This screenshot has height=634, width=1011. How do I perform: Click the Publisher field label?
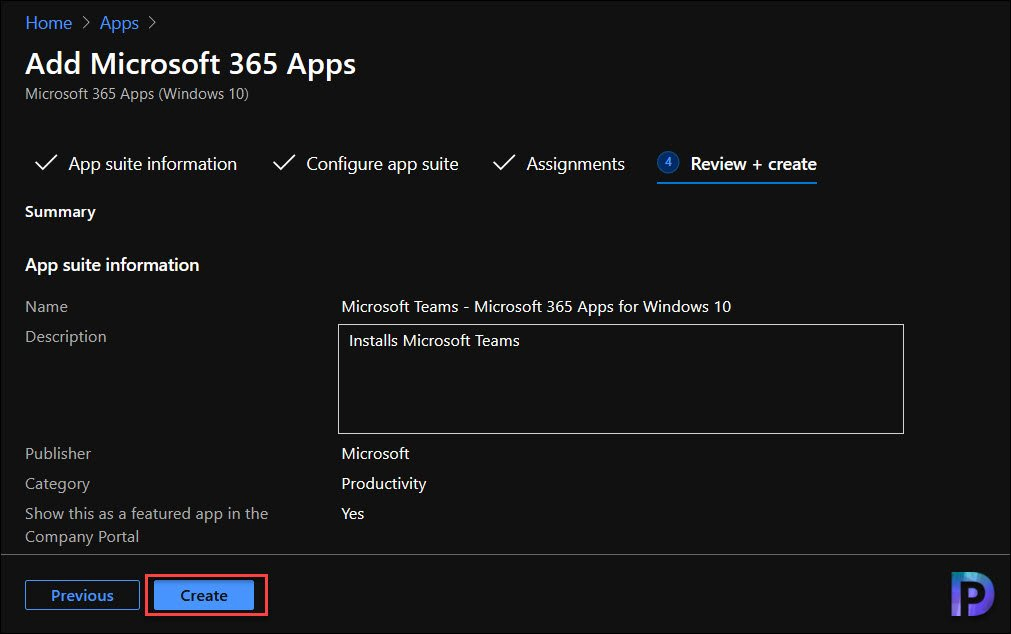(x=58, y=453)
